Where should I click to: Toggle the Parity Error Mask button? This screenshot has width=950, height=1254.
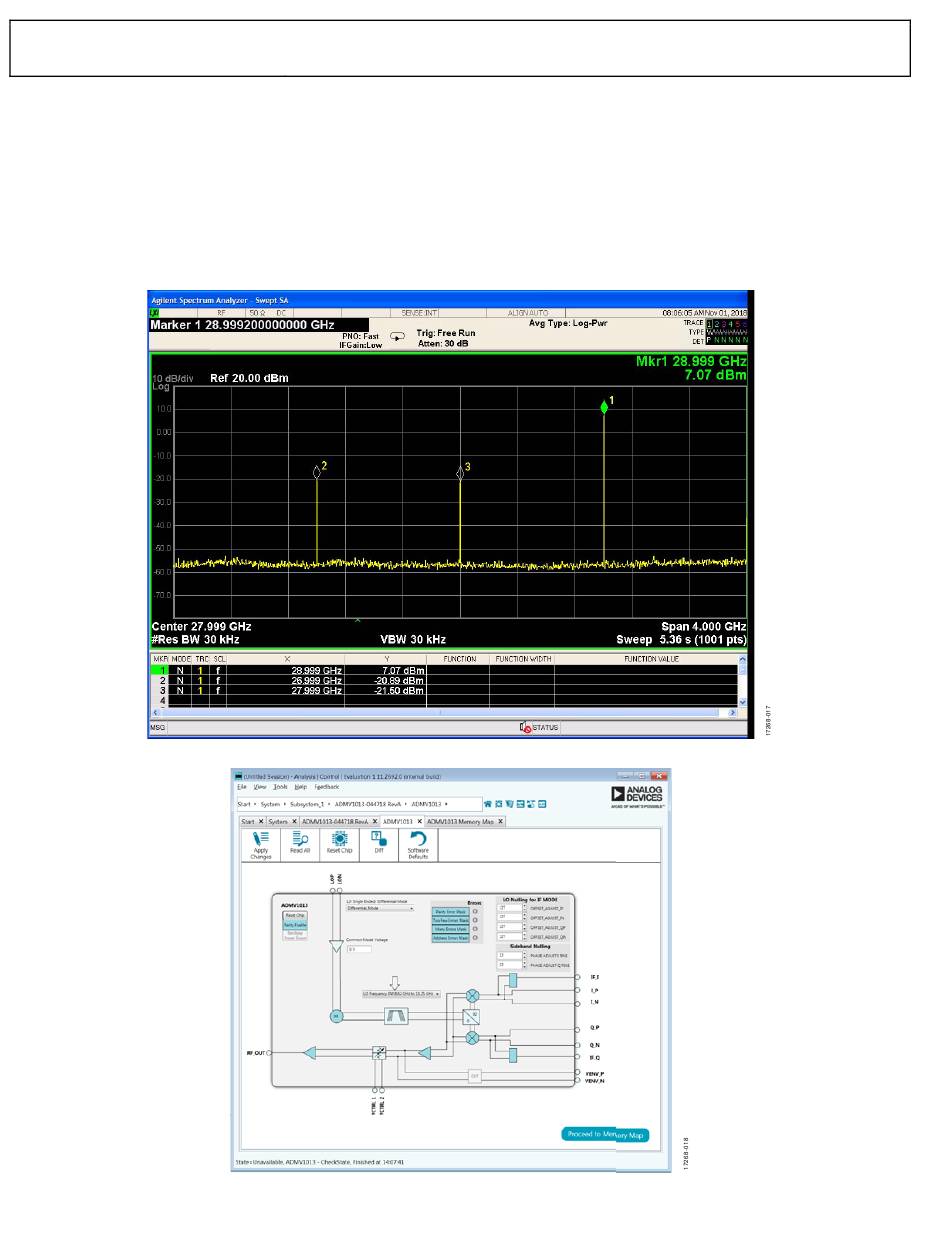coord(450,911)
